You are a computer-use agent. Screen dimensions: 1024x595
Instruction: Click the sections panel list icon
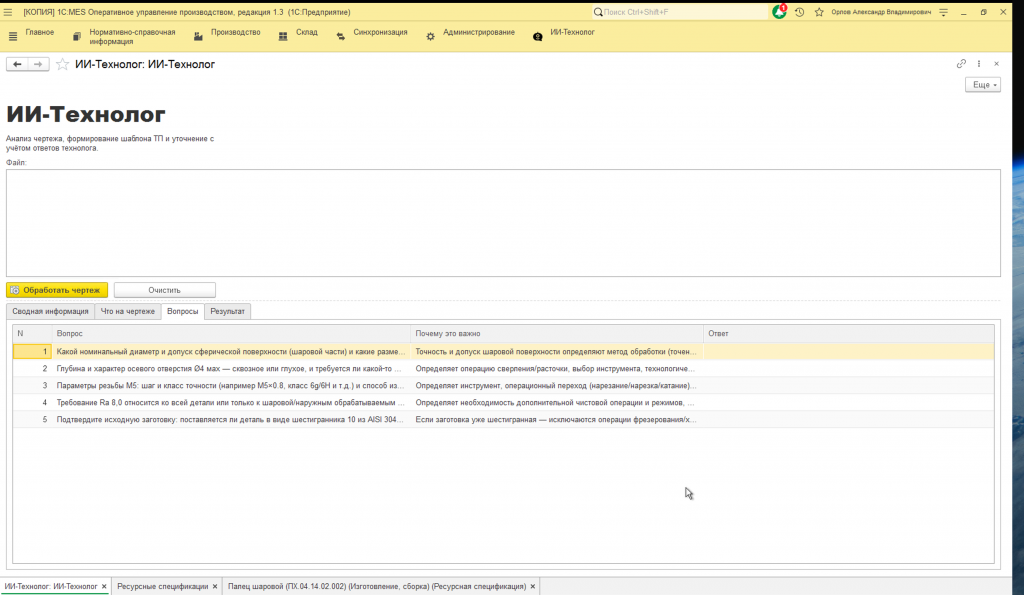tap(12, 37)
